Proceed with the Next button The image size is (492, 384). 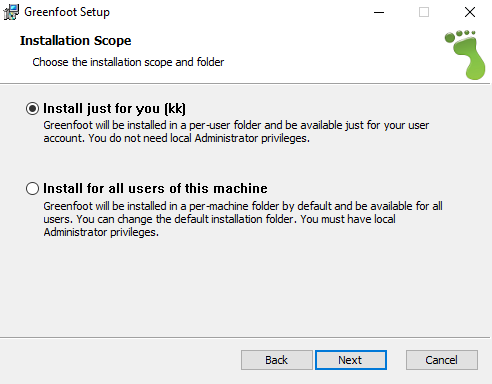pyautogui.click(x=351, y=360)
